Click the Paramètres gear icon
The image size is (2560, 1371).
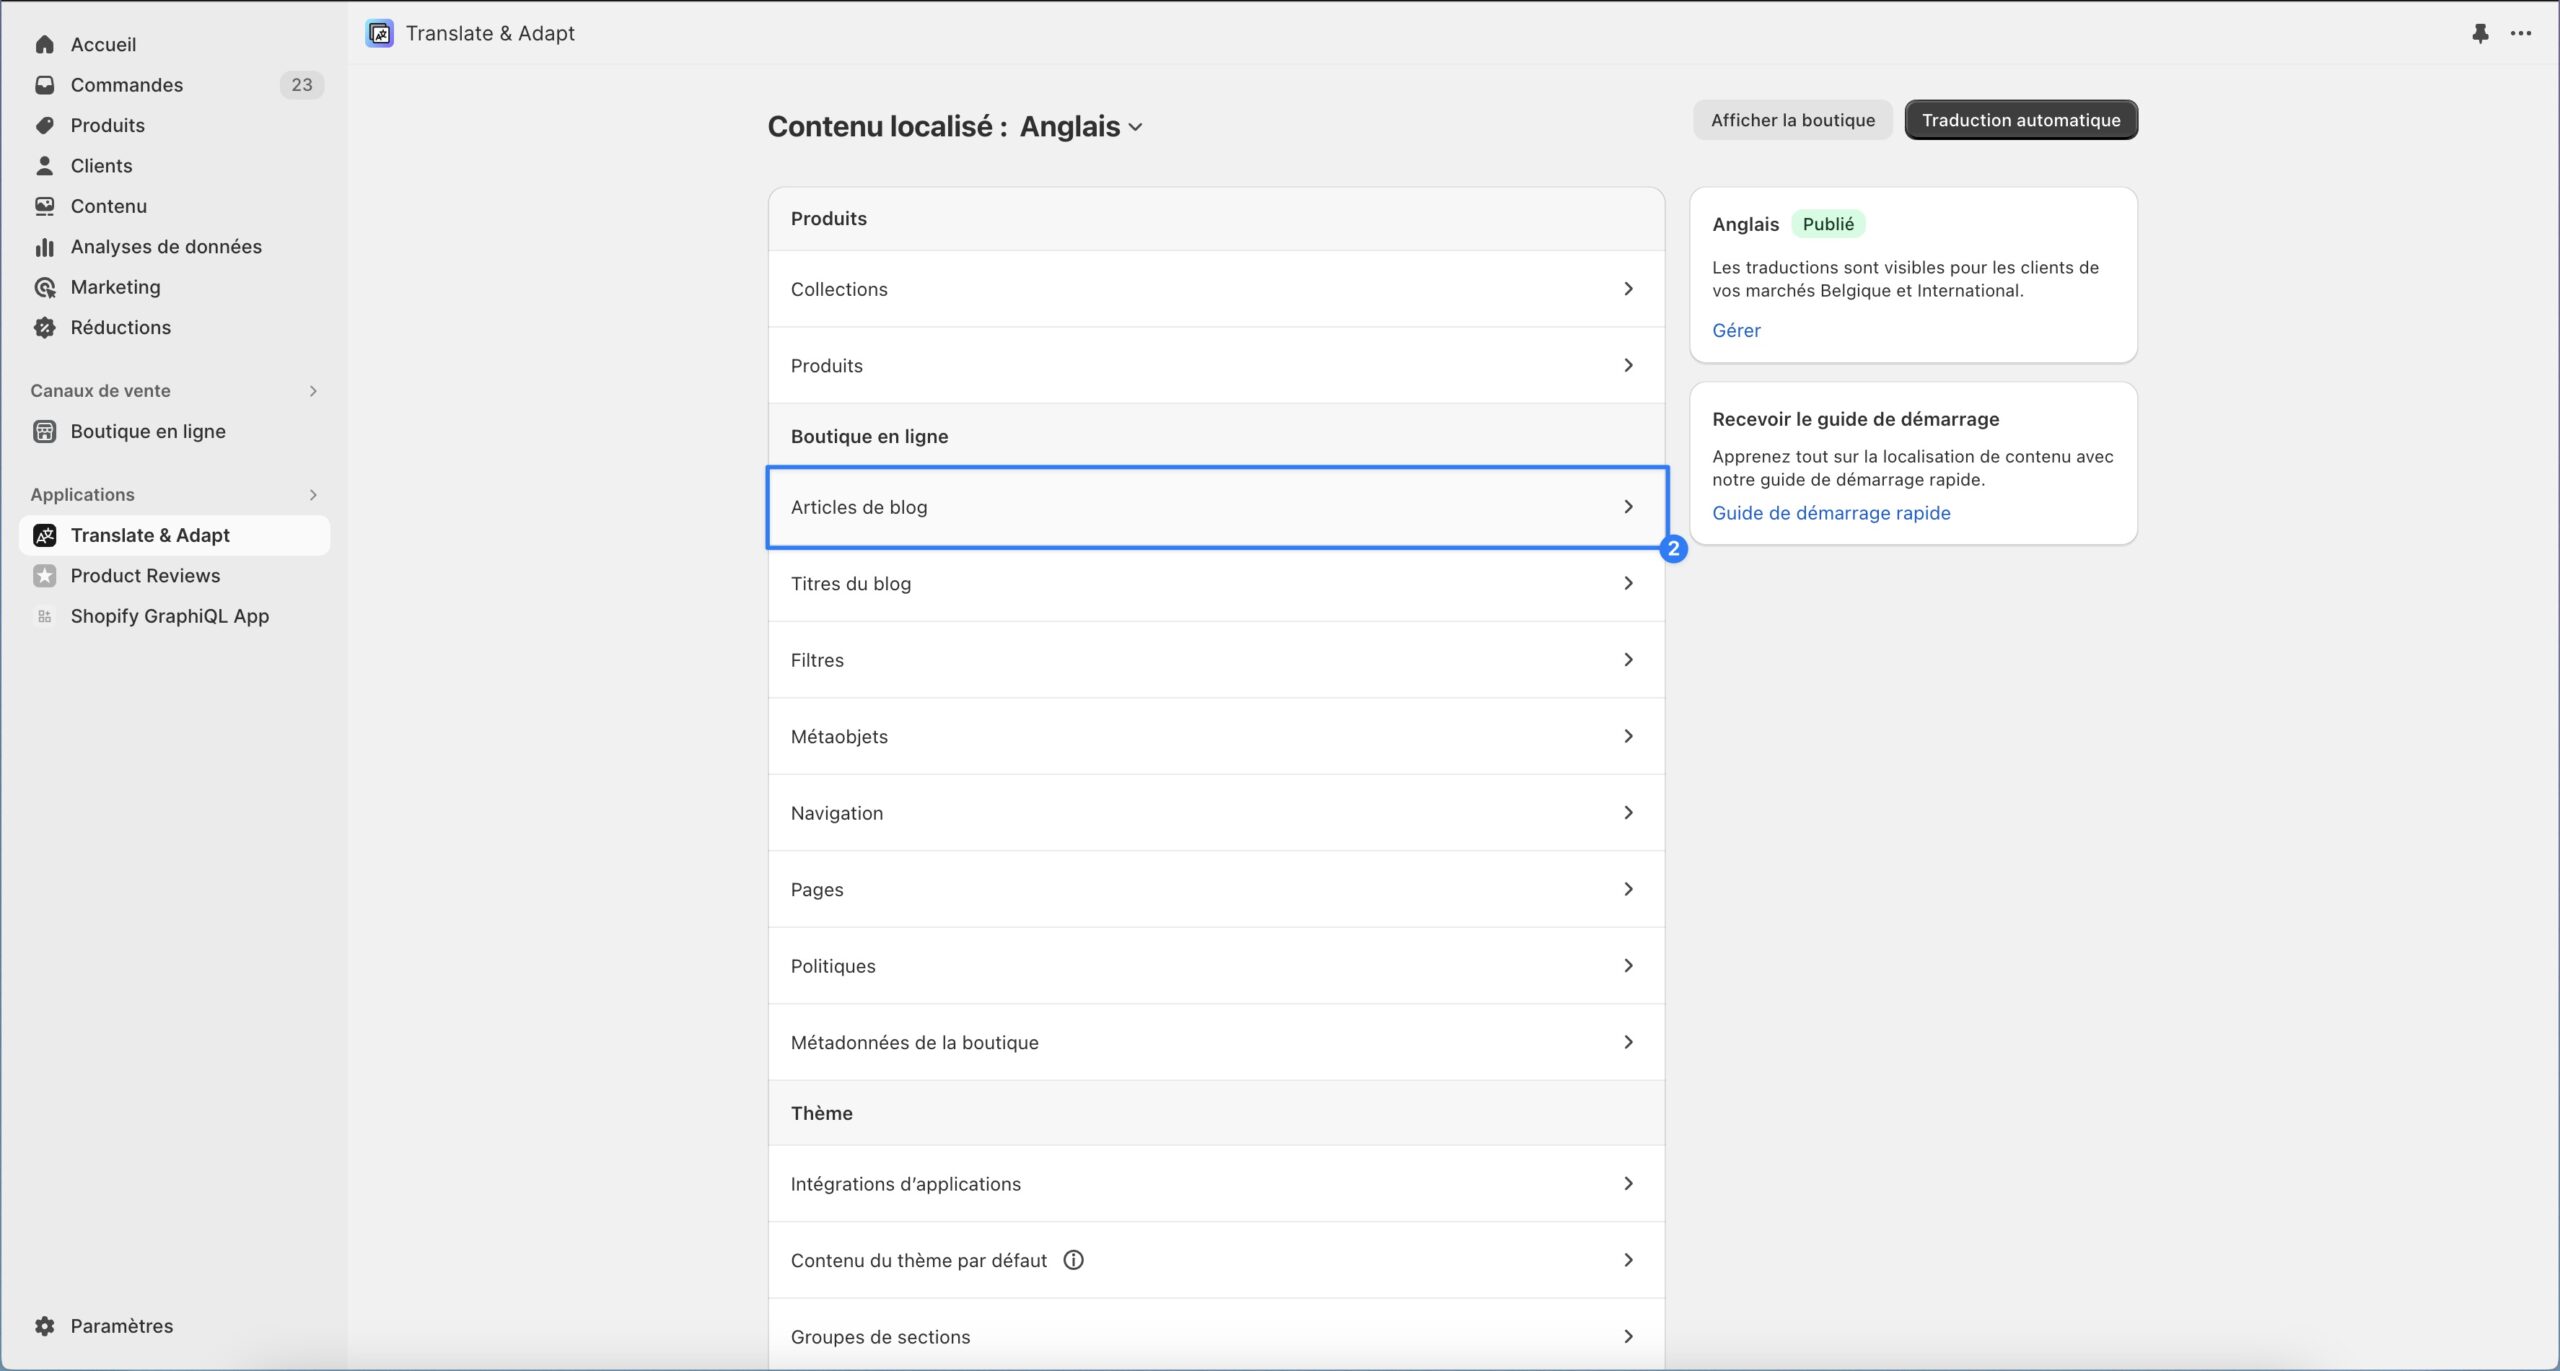(x=44, y=1326)
